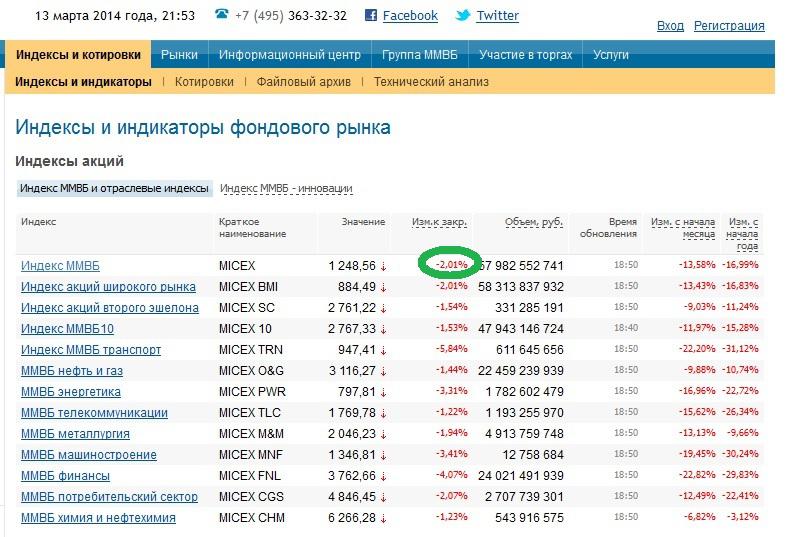Screen dimensions: 788x537
Task: Click the value 4 846,45
Action: pos(352,497)
